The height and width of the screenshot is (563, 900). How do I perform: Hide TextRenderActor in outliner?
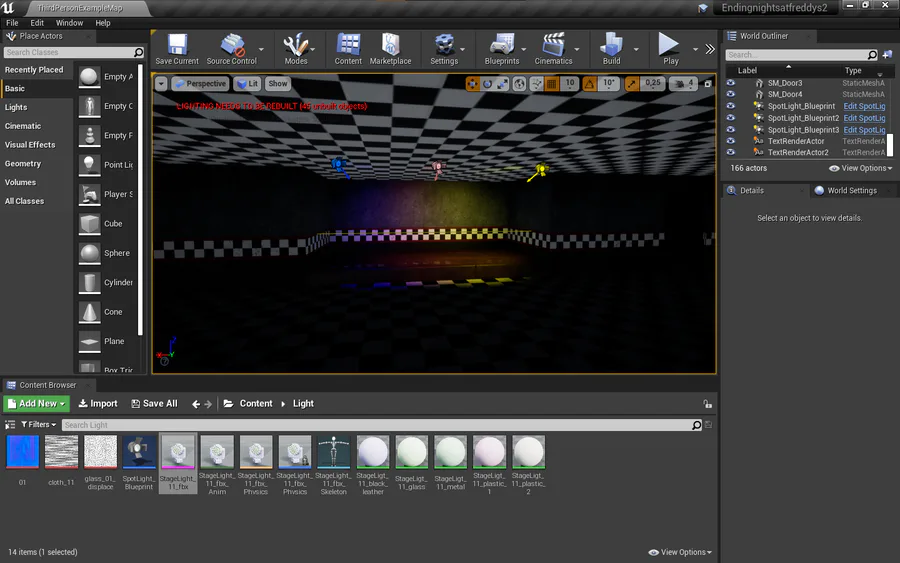[730, 141]
